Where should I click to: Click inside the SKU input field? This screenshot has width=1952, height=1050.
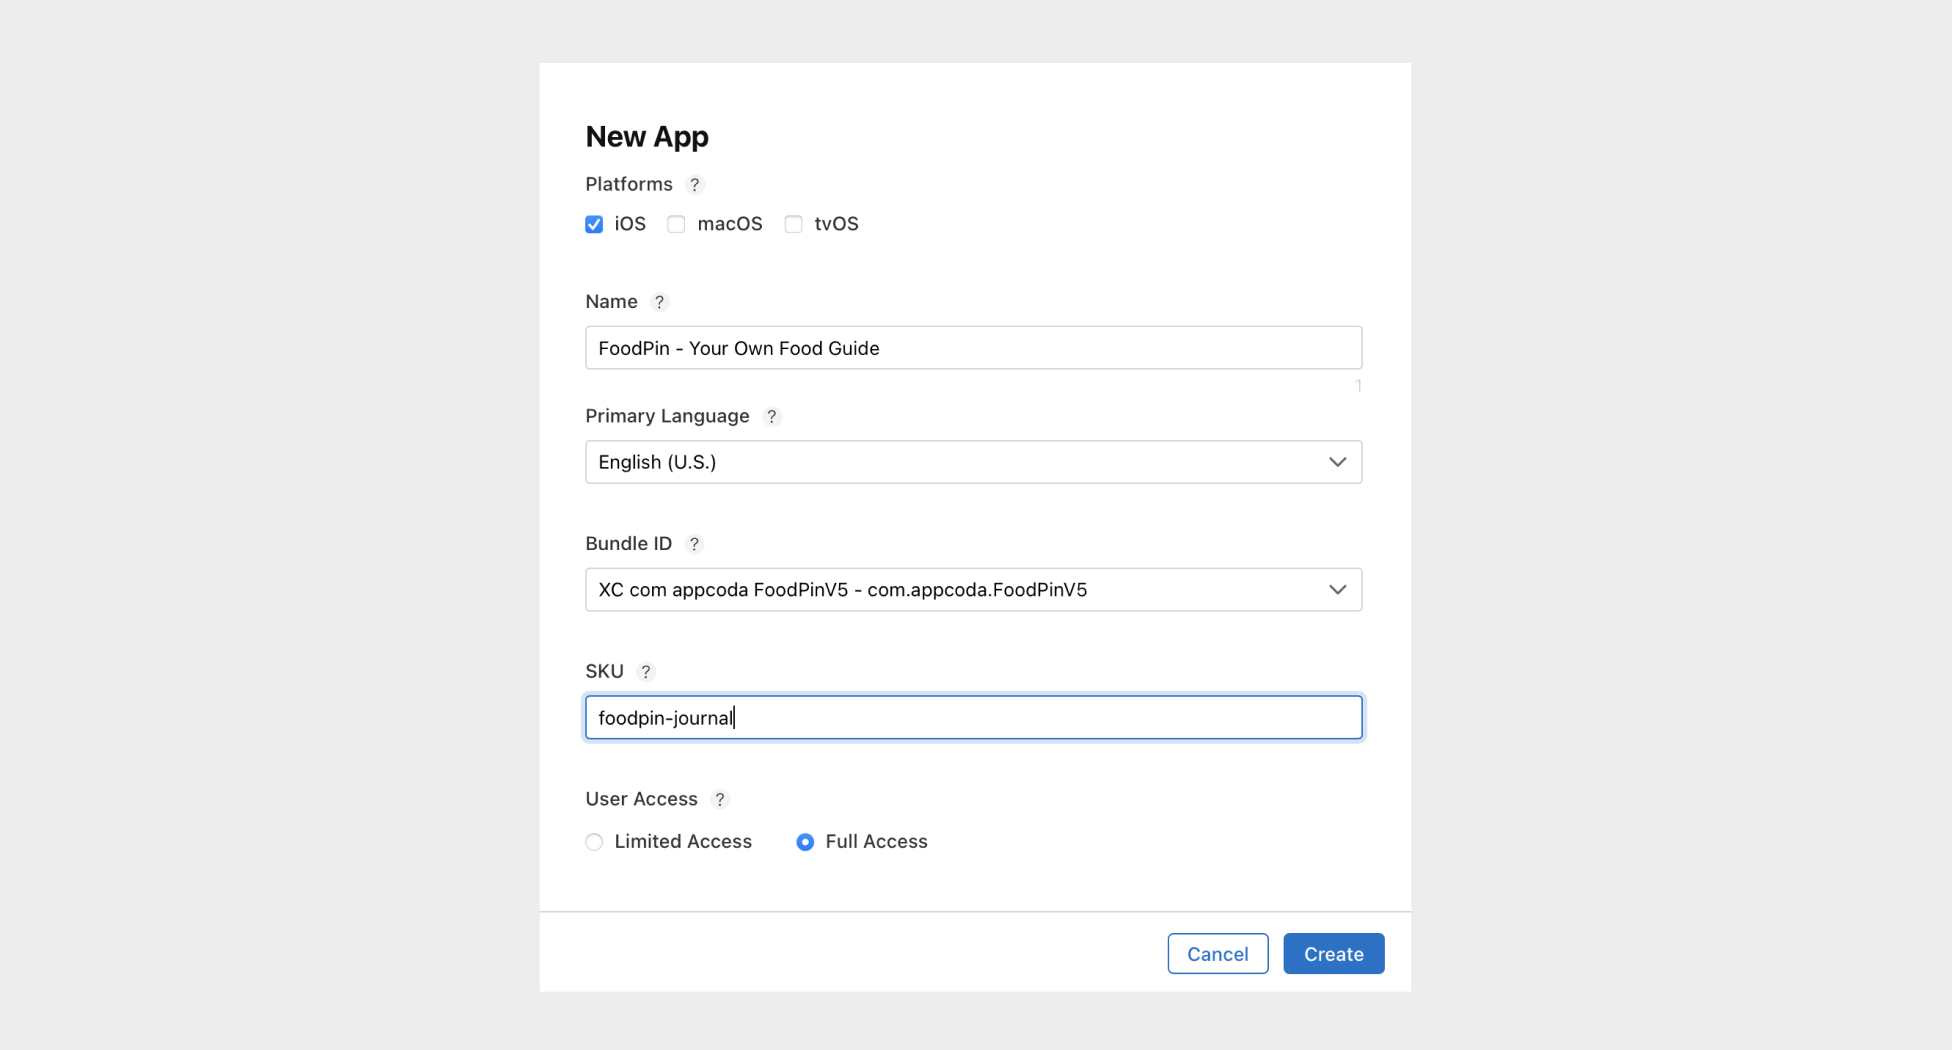973,717
